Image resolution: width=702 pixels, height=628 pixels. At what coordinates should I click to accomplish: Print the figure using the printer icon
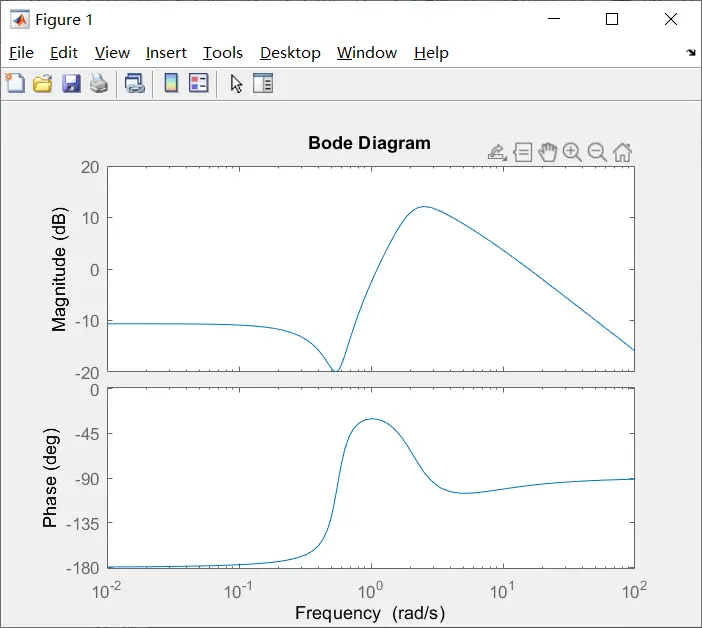pyautogui.click(x=99, y=84)
